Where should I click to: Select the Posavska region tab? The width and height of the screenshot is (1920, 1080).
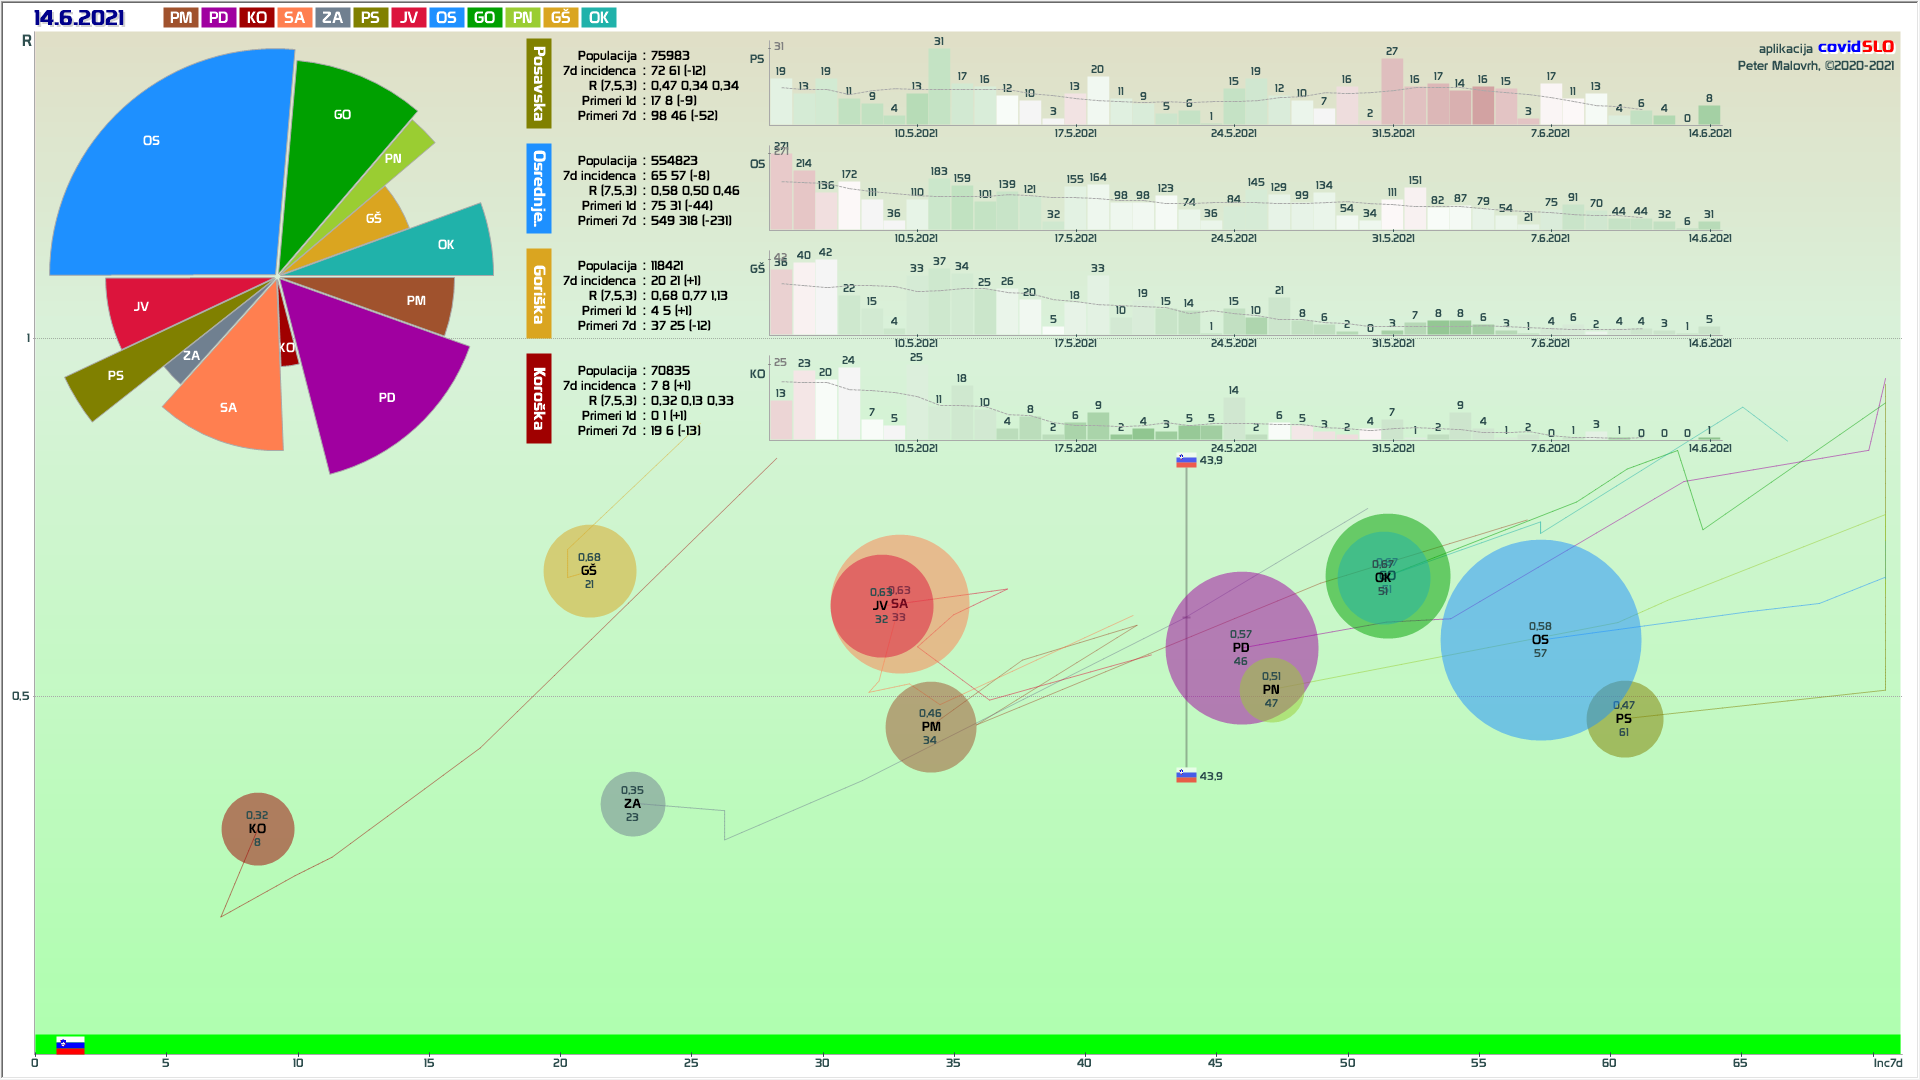pos(539,84)
